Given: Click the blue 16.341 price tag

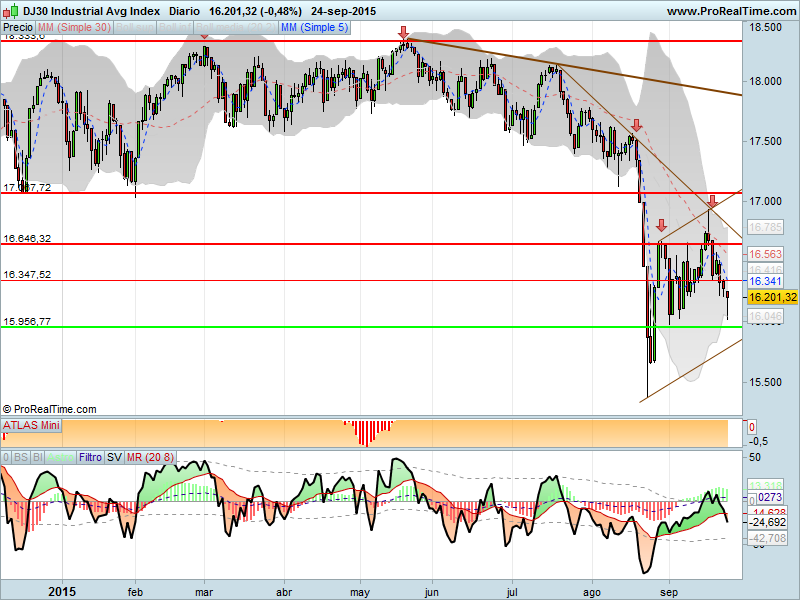Looking at the screenshot, I should point(765,281).
